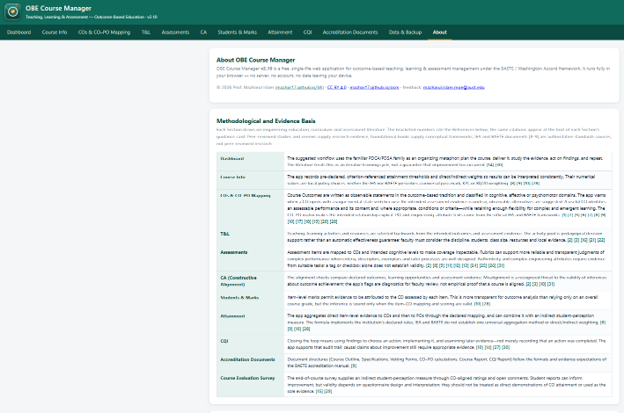Image resolution: width=624 pixels, height=413 pixels.
Task: Open the CA tab
Action: coord(203,32)
